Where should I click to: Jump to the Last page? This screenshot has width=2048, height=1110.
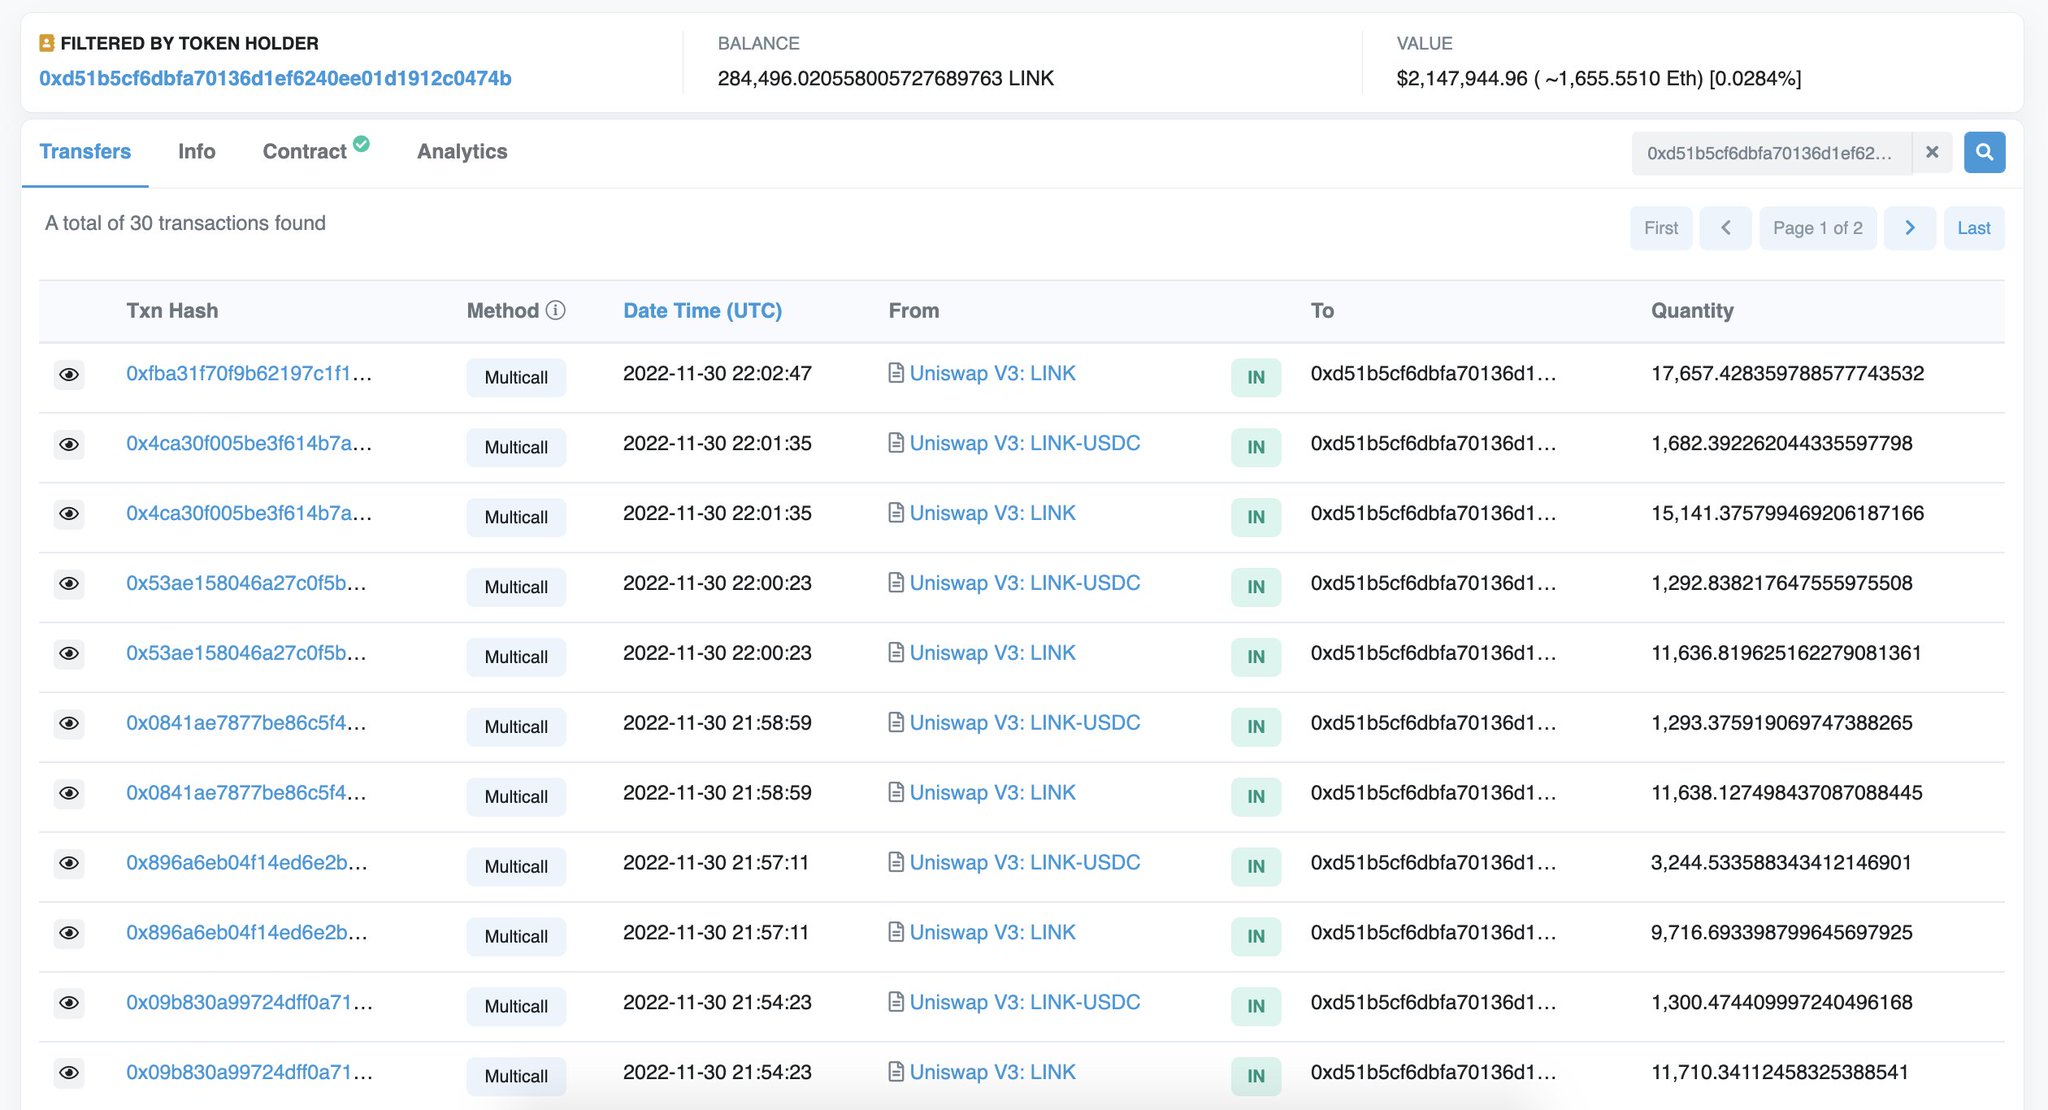(1973, 227)
